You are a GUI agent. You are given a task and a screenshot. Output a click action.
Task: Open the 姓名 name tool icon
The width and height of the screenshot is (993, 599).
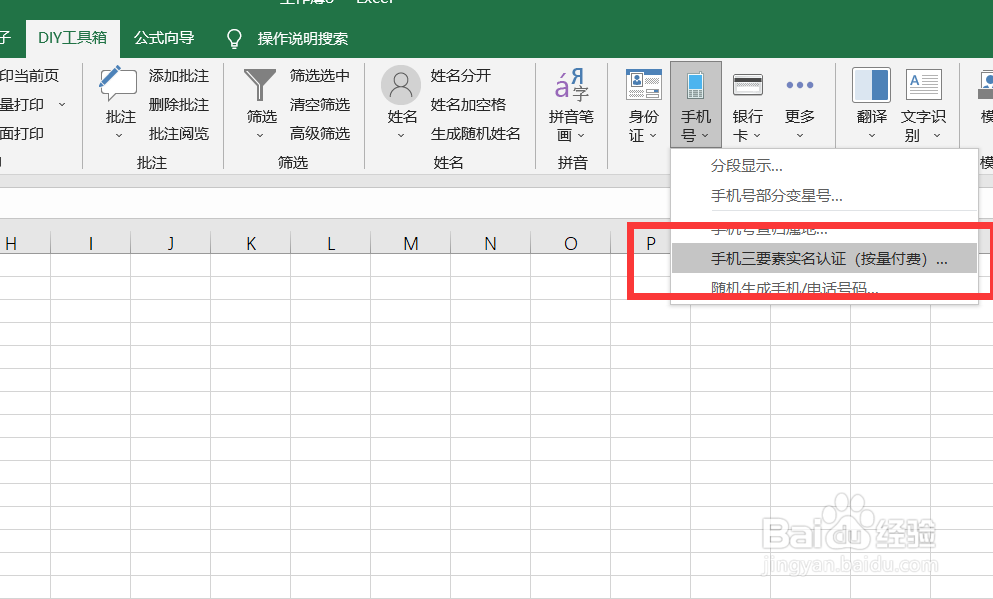click(x=400, y=84)
